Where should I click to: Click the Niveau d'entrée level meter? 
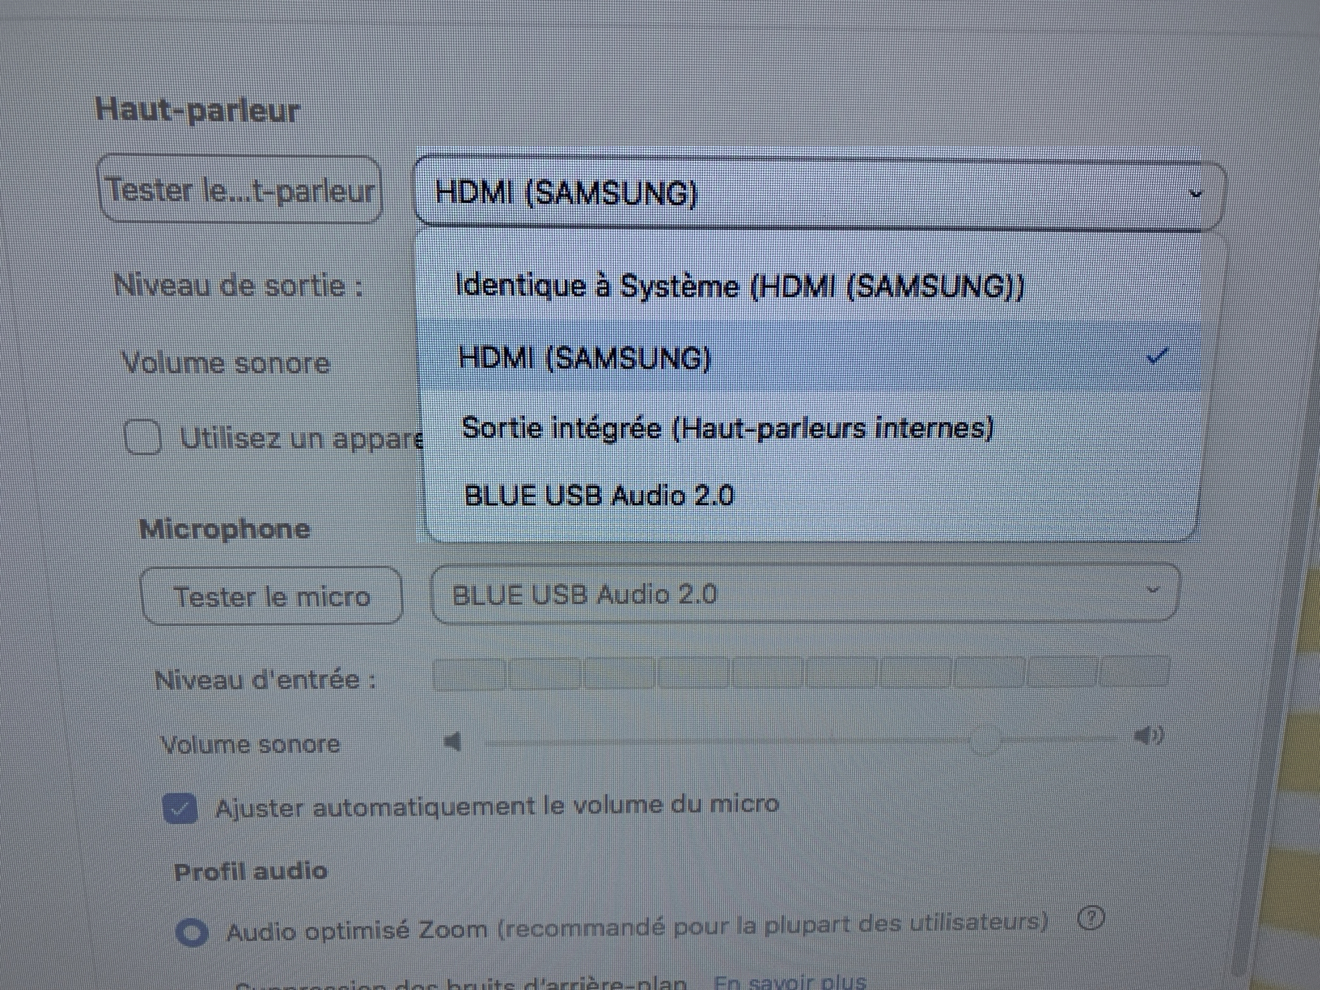pos(800,674)
